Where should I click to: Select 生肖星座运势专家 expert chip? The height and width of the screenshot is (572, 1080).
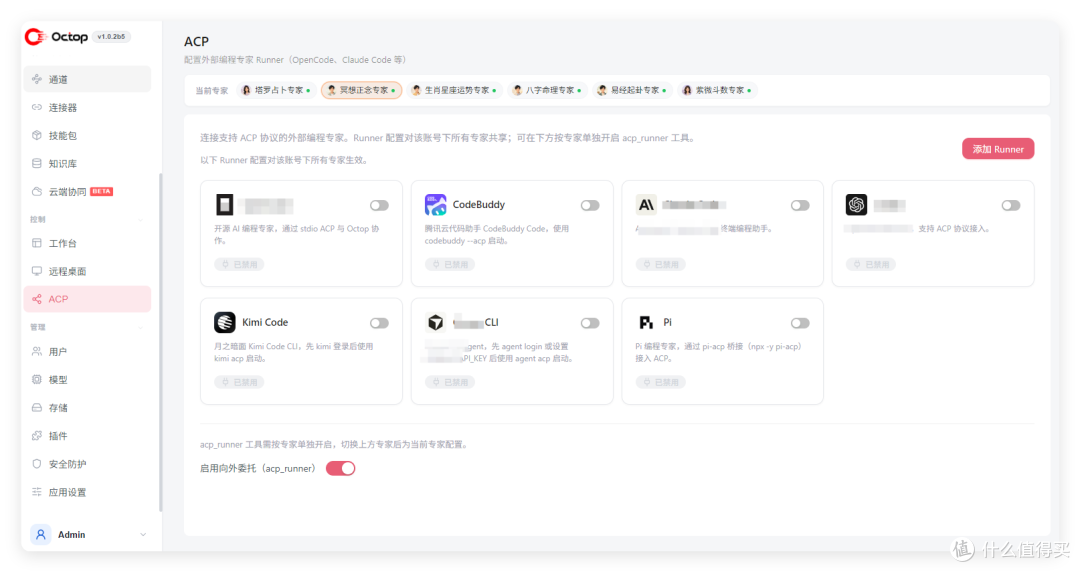453,90
